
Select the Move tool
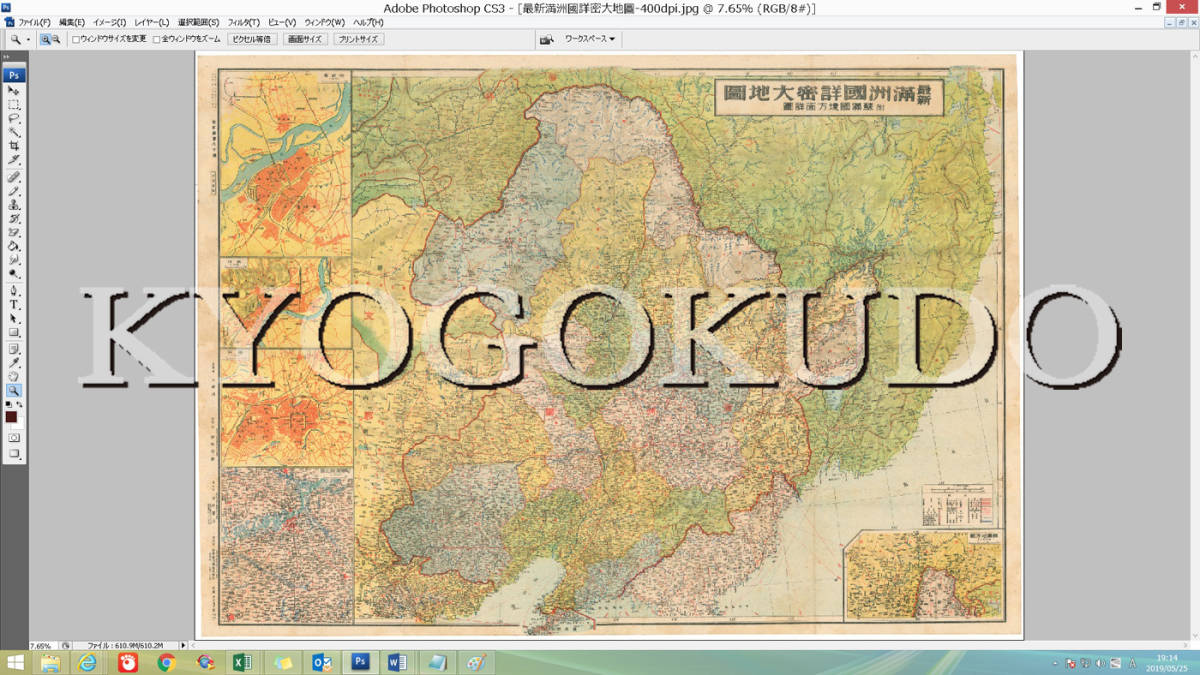pos(14,90)
